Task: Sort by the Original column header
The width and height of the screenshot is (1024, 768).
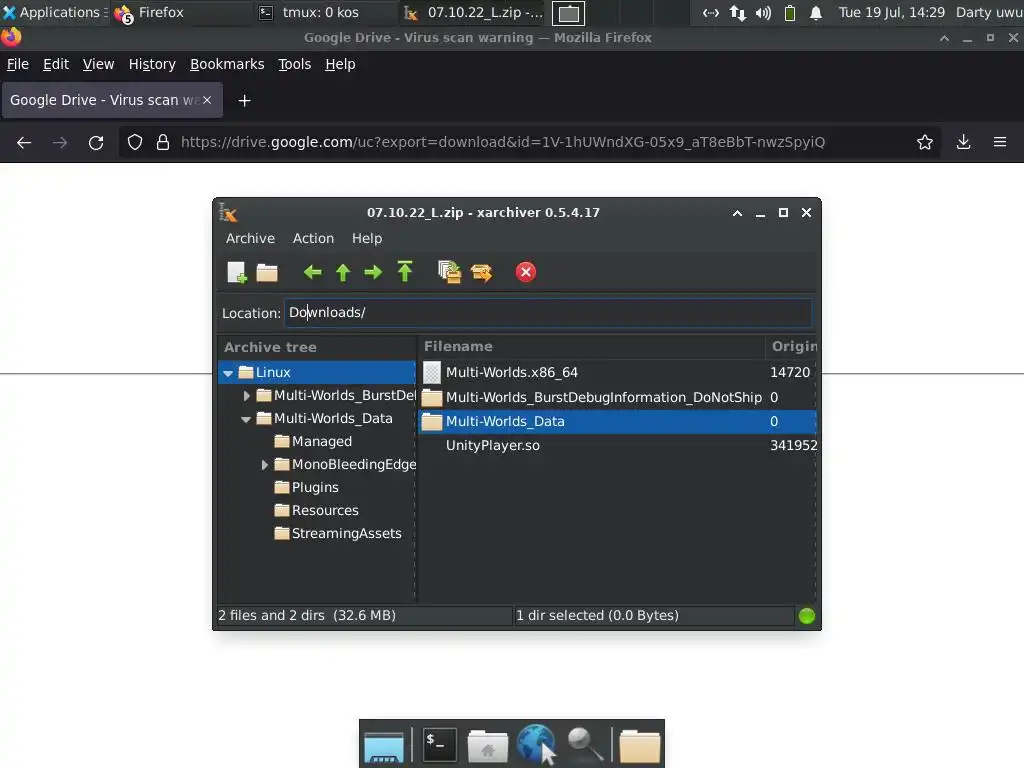Action: point(792,347)
